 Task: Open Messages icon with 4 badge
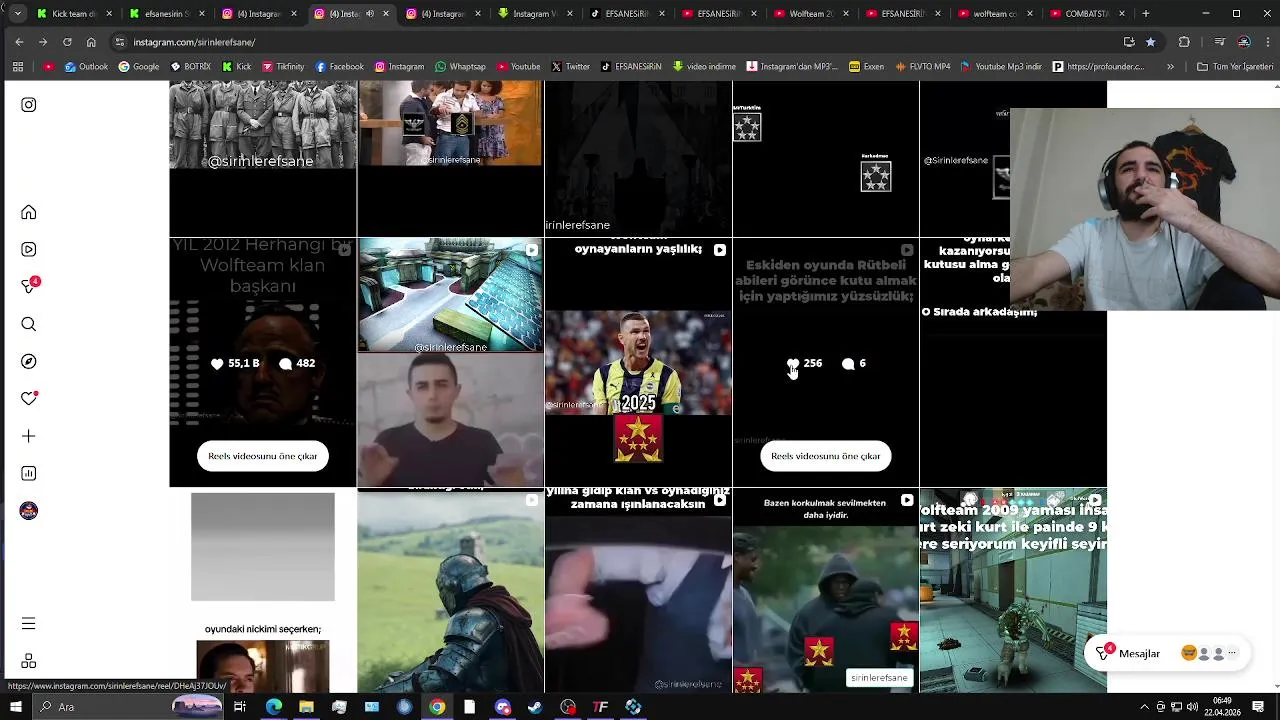29,286
